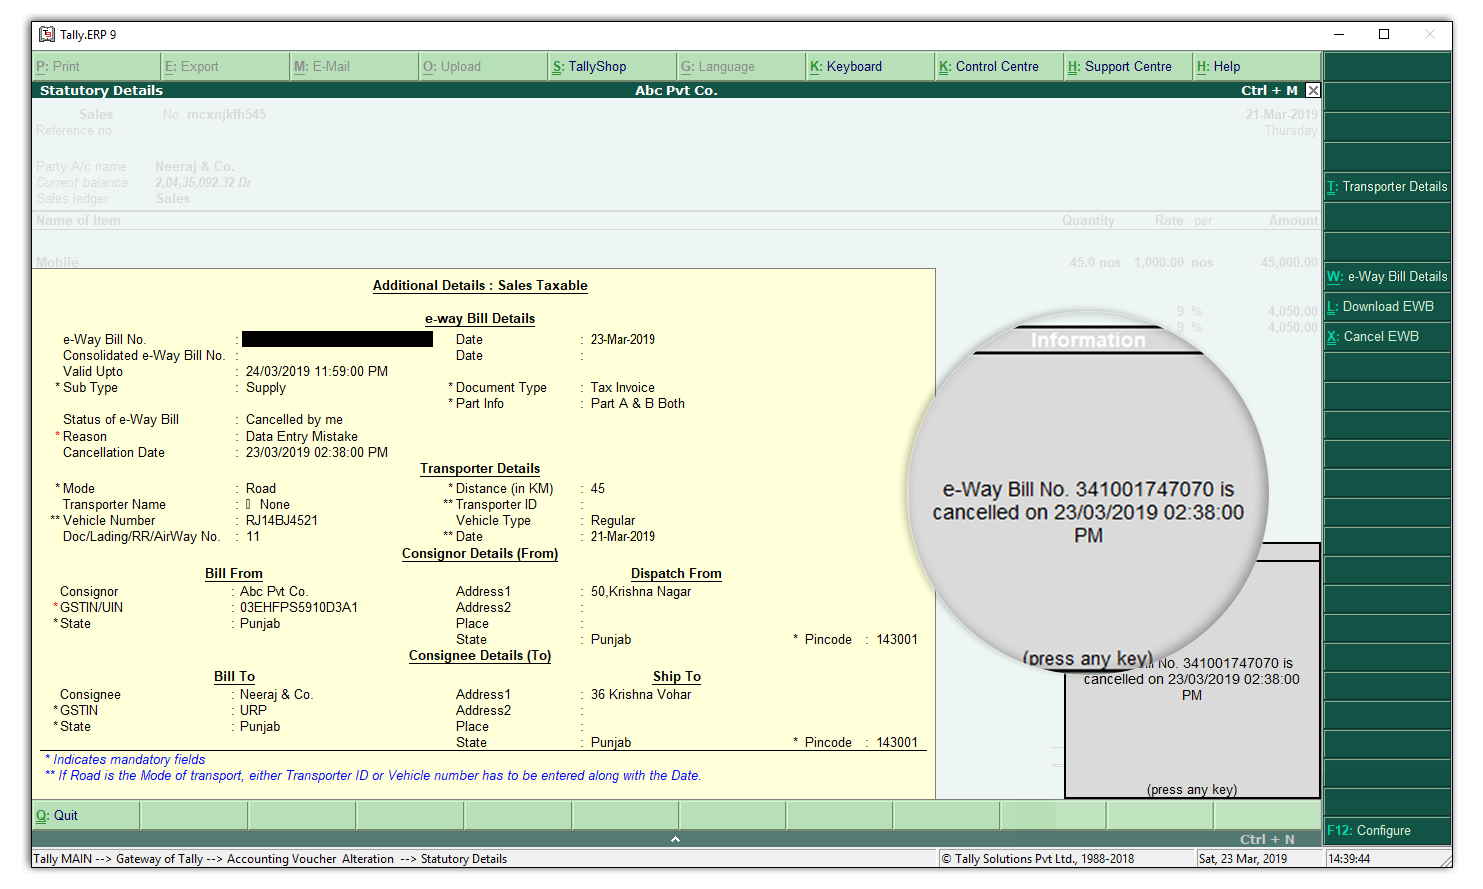Click the Ctrl + N label on the calculator bar
The width and height of the screenshot is (1483, 889).
pyautogui.click(x=1267, y=839)
